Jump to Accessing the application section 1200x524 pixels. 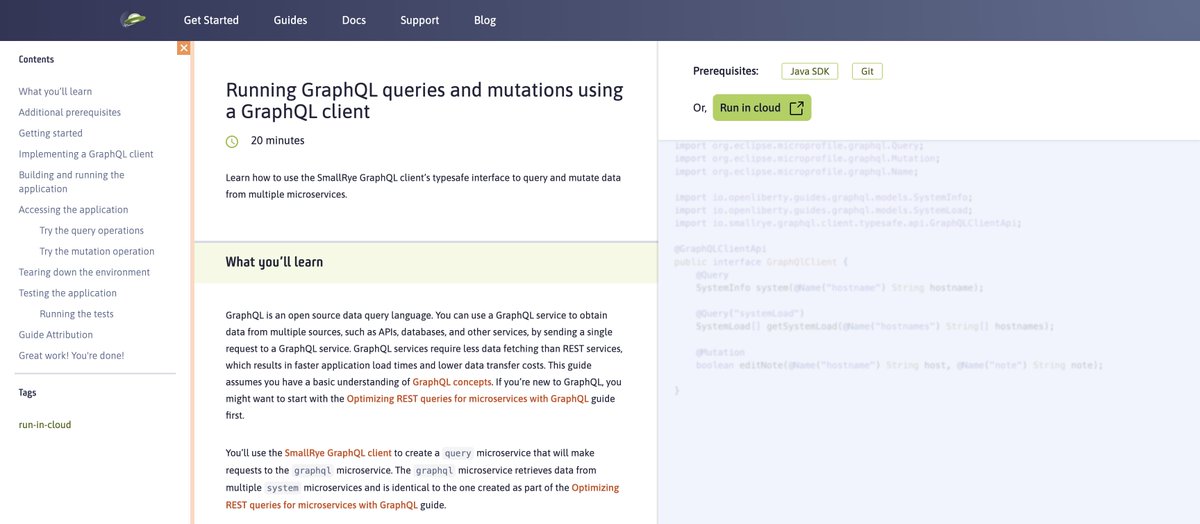[74, 210]
